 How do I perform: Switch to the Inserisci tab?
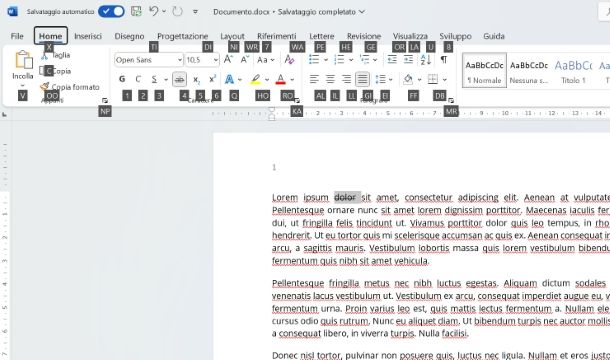click(88, 36)
